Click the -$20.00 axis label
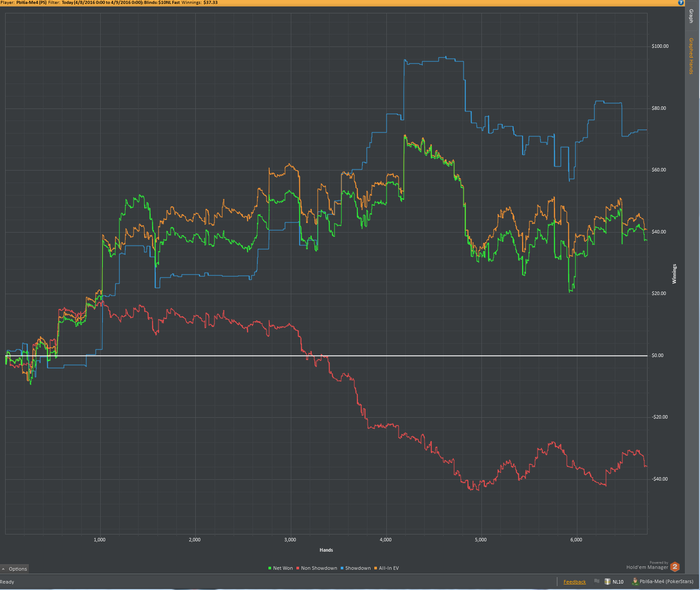This screenshot has width=700, height=590. (660, 417)
